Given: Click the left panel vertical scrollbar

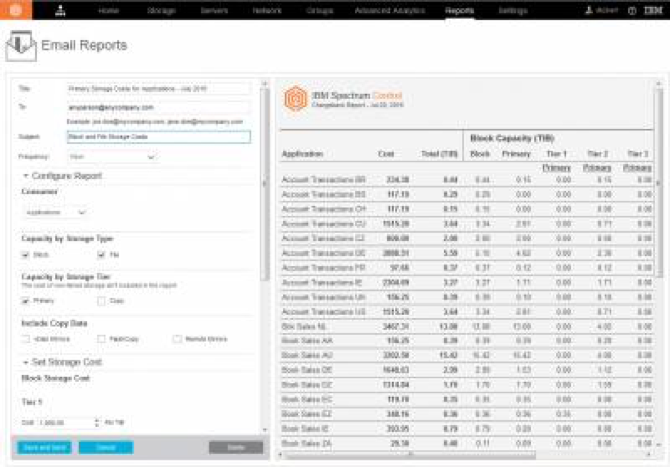Looking at the screenshot, I should pos(265,184).
